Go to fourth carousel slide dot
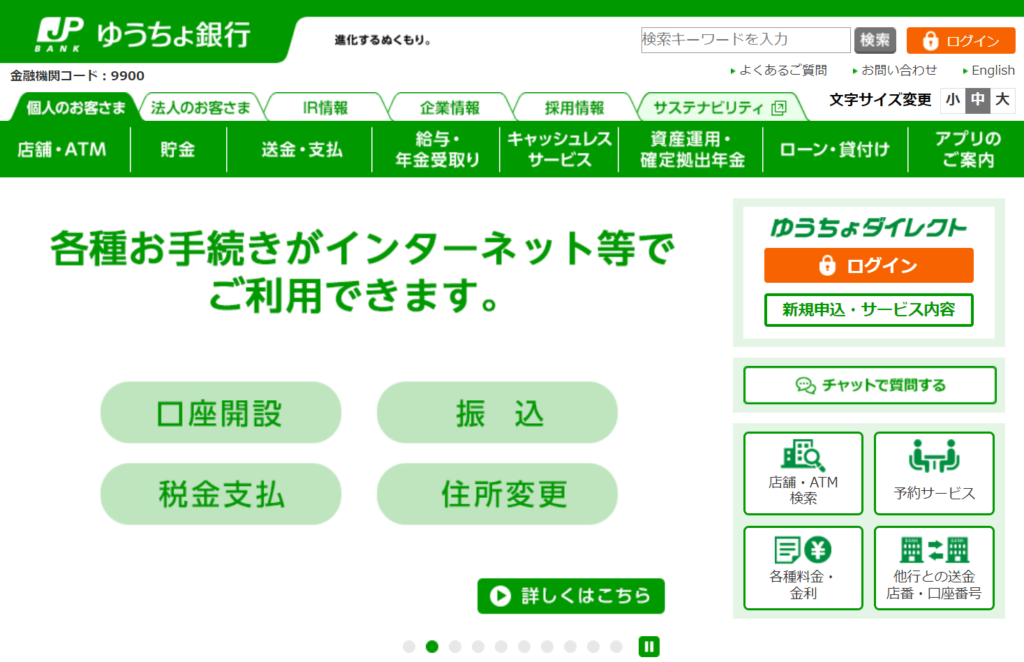This screenshot has height=662, width=1024. point(478,646)
